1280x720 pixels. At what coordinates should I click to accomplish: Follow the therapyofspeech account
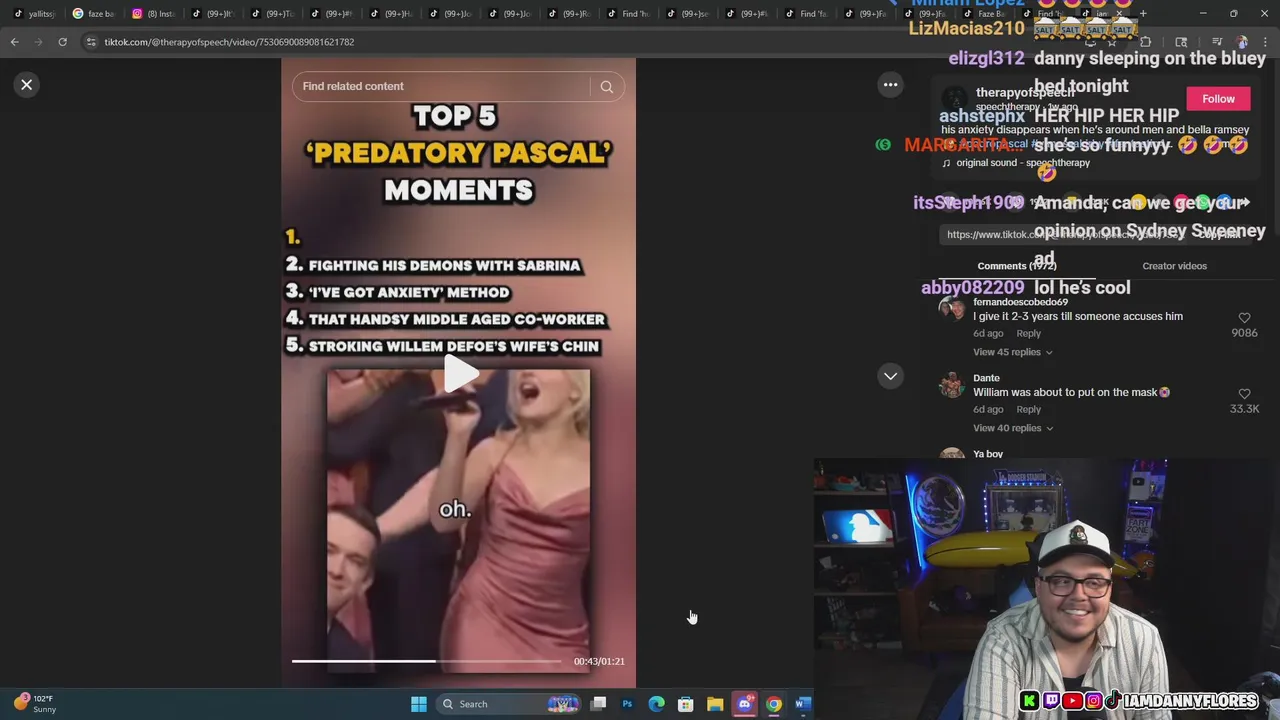1218,99
